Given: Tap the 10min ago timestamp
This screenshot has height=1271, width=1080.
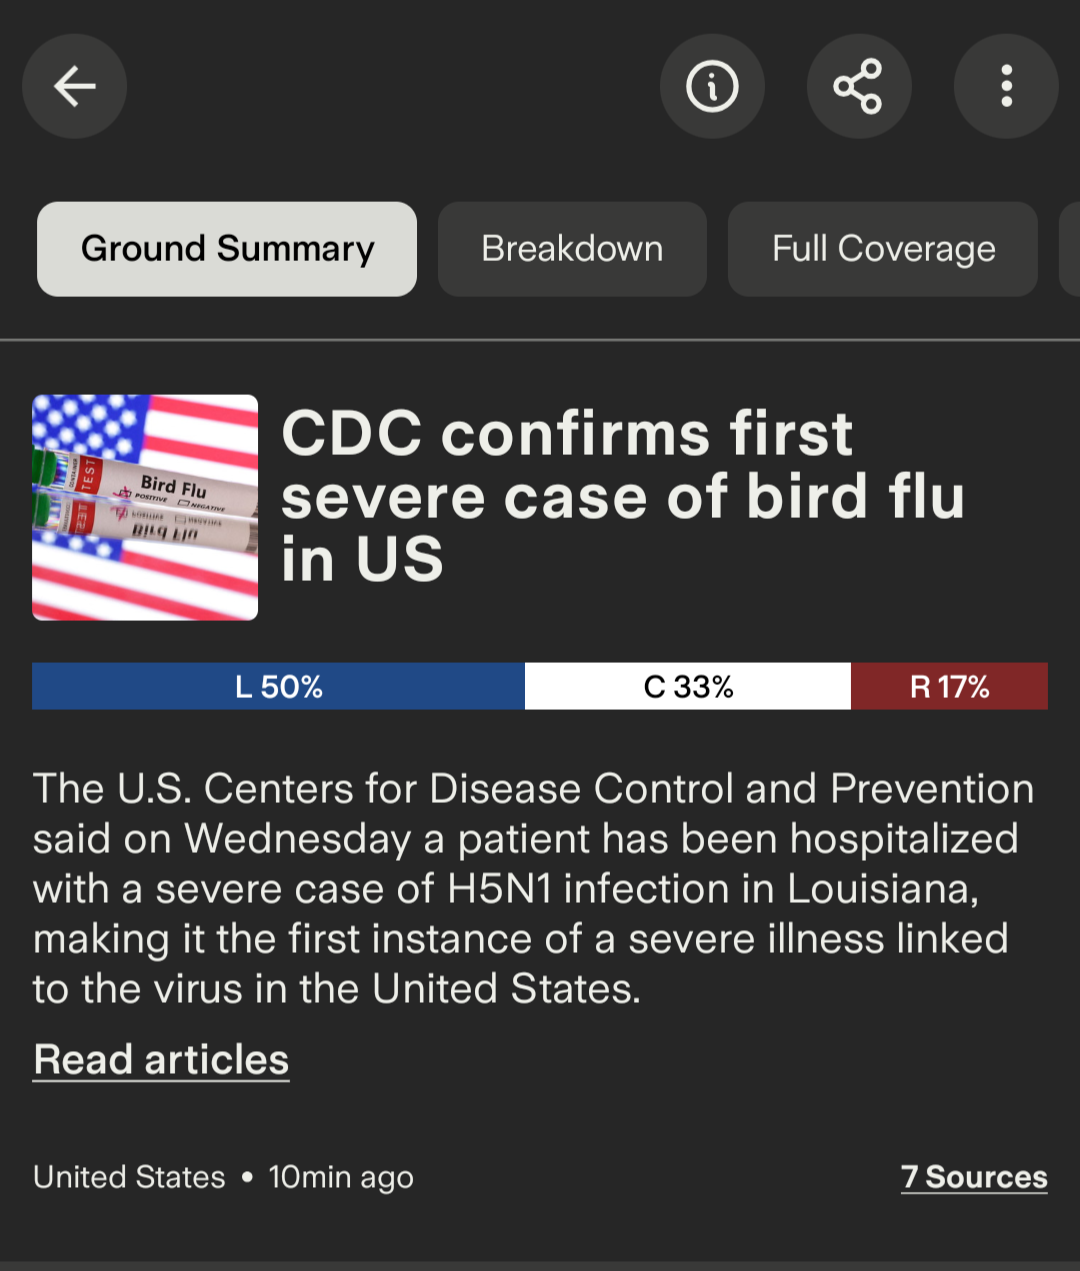Looking at the screenshot, I should click(x=341, y=1178).
